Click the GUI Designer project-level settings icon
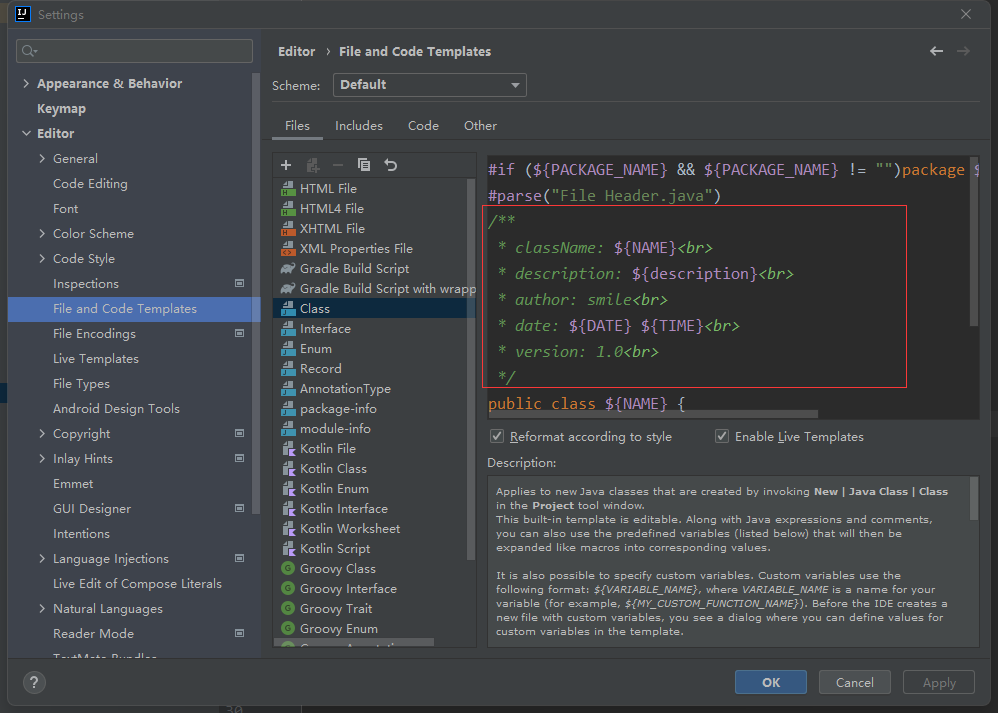The width and height of the screenshot is (998, 713). [239, 509]
